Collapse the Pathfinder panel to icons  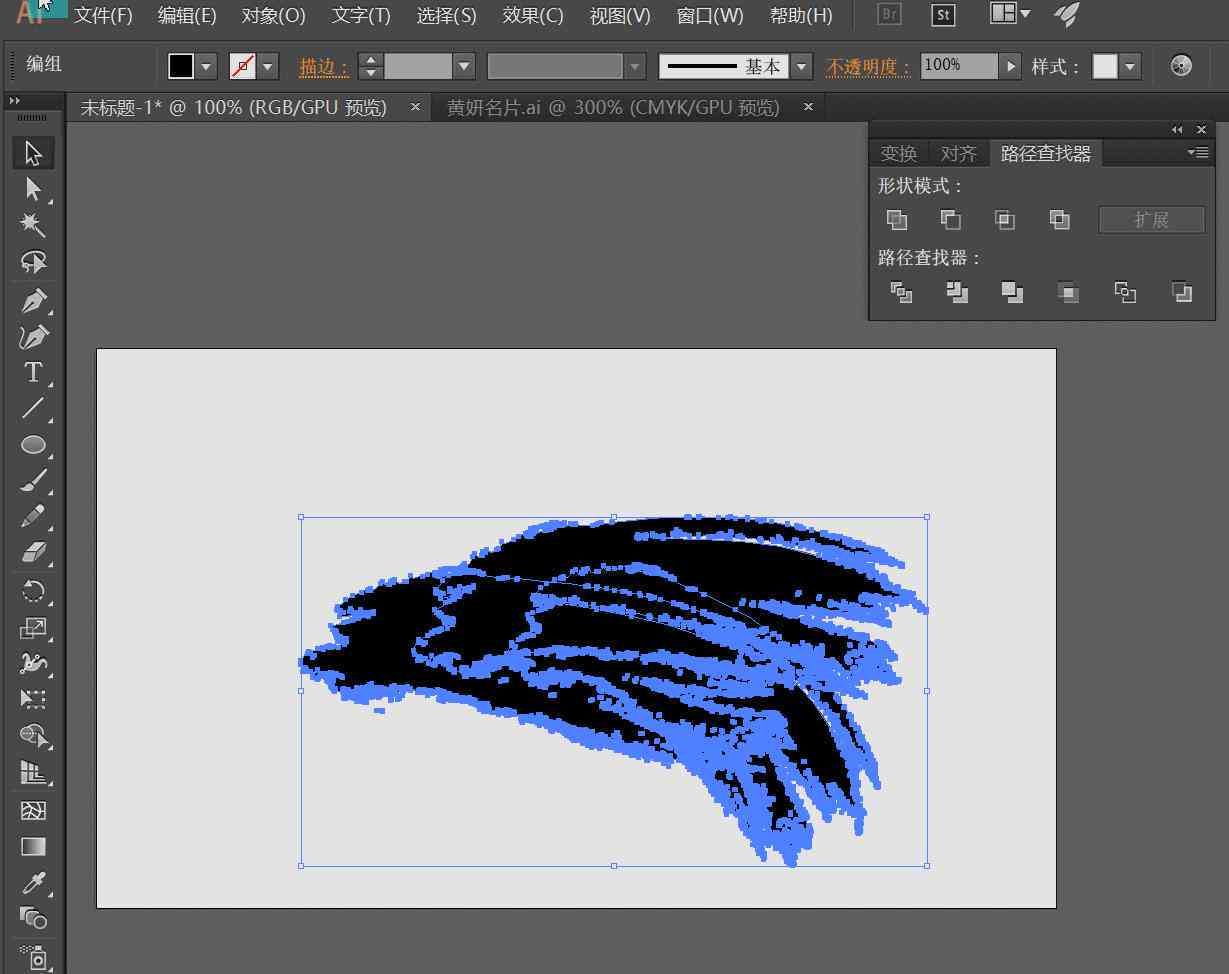(1177, 130)
